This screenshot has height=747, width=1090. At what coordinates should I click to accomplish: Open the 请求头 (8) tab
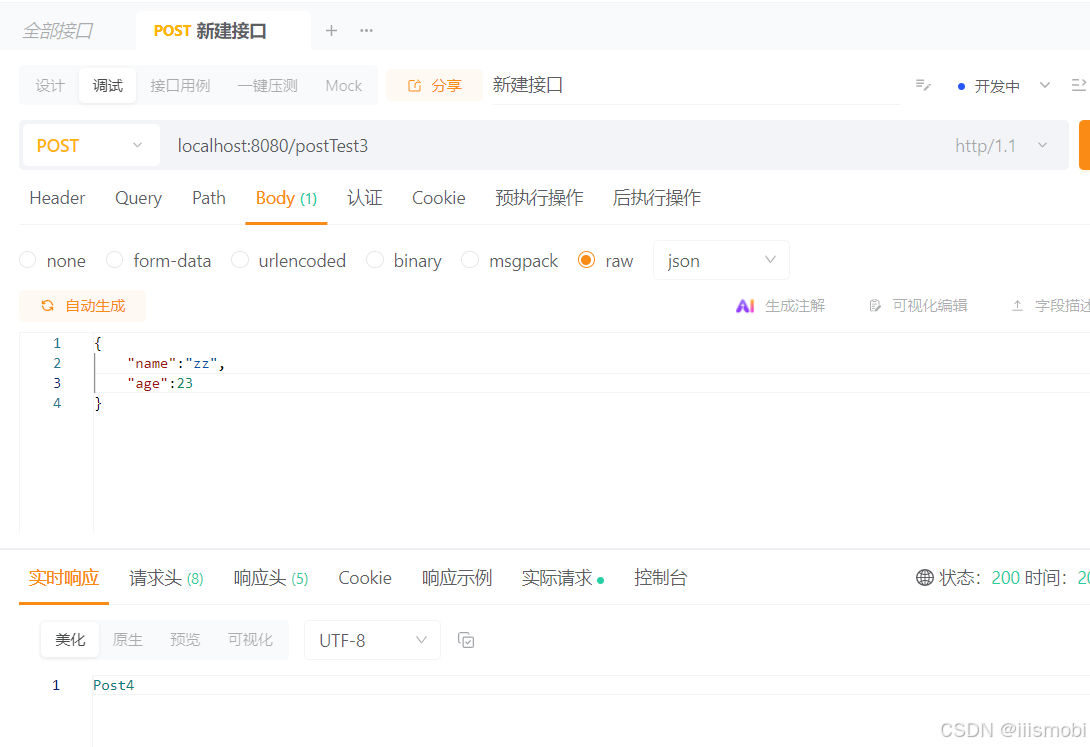pos(166,577)
